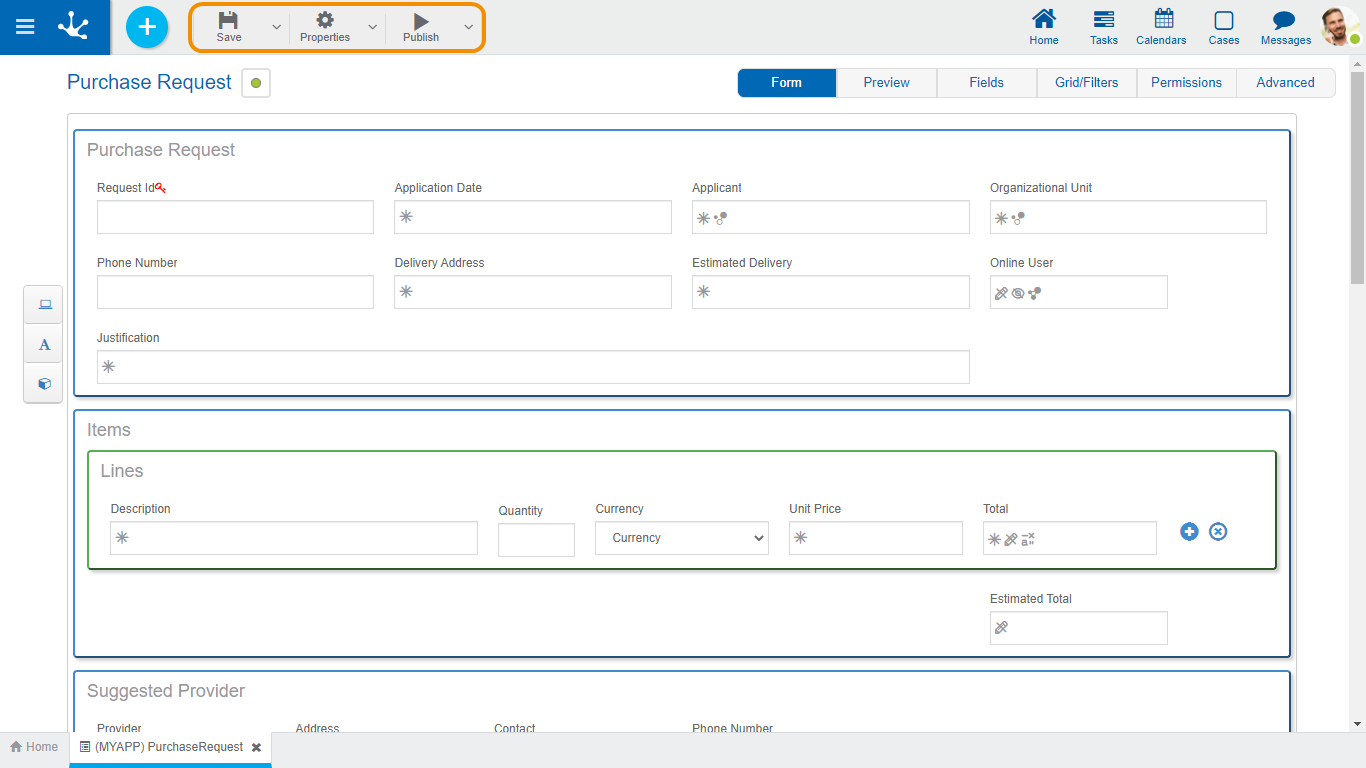
Task: Click the Phone Number input field
Action: click(235, 292)
